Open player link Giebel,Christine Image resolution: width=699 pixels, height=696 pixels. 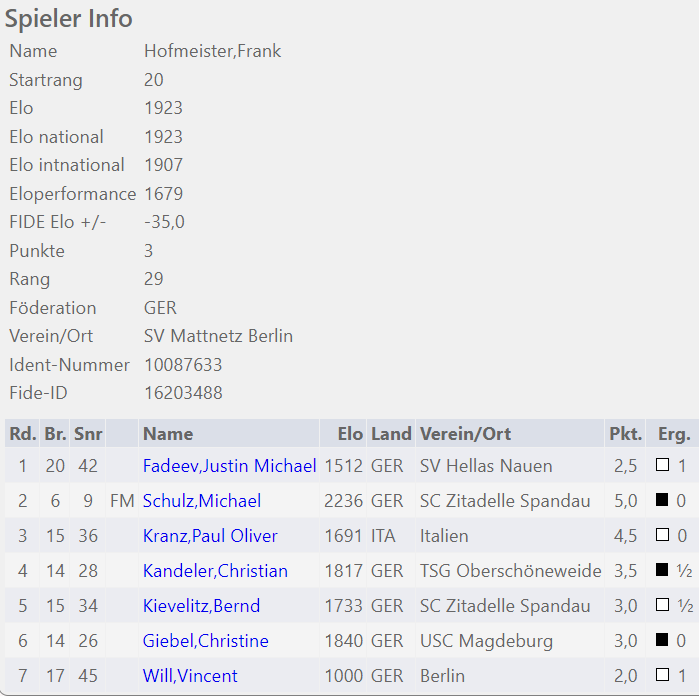[x=206, y=641]
